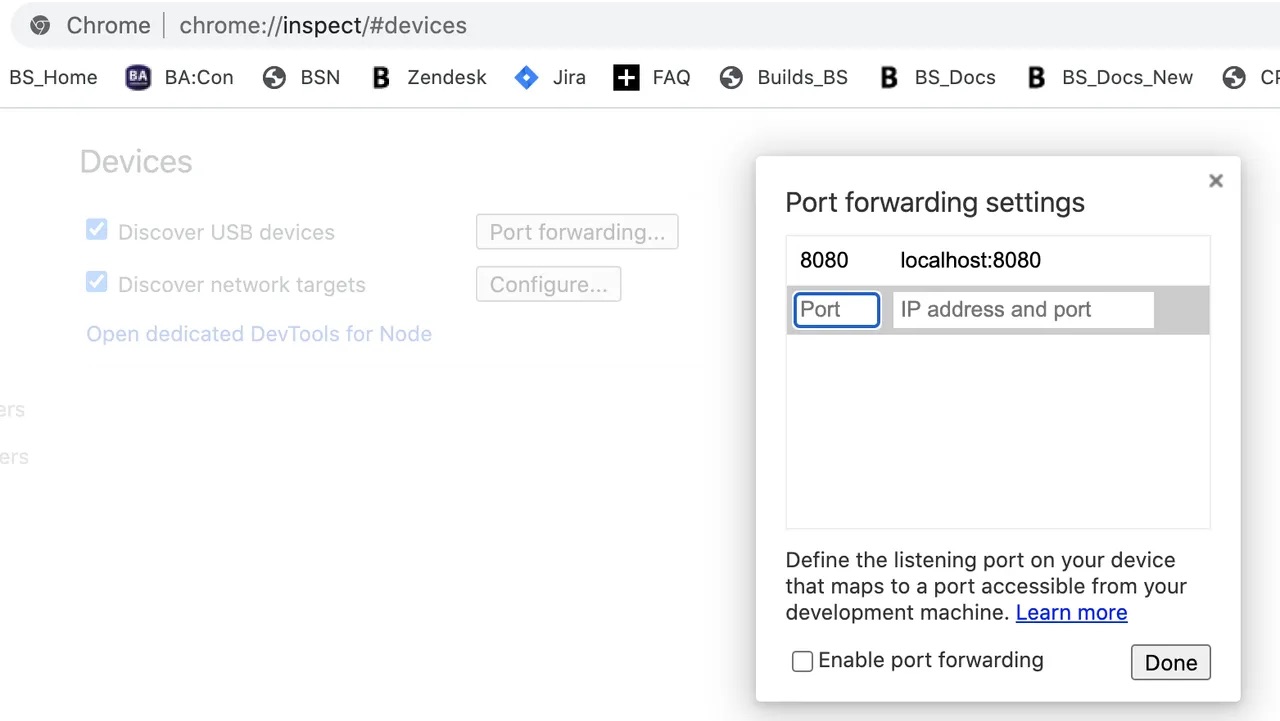This screenshot has width=1280, height=721.
Task: Click the globe icon on the far-right bookmark
Action: [x=1234, y=77]
